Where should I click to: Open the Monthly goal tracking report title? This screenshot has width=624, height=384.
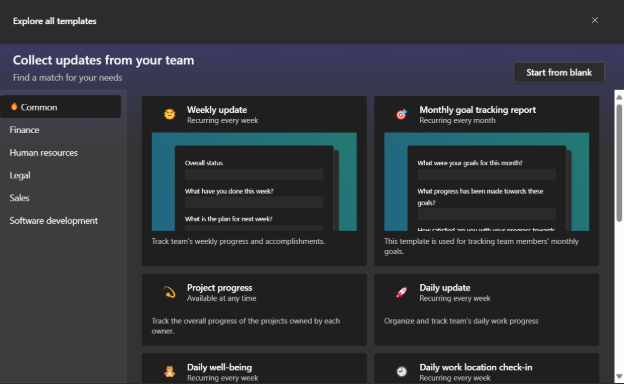click(478, 110)
